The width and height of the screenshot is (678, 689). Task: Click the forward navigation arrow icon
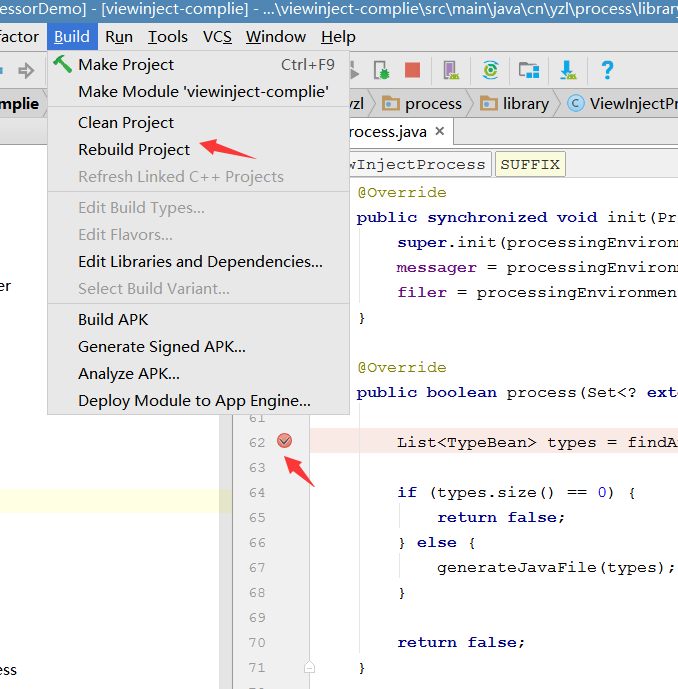pyautogui.click(x=26, y=70)
